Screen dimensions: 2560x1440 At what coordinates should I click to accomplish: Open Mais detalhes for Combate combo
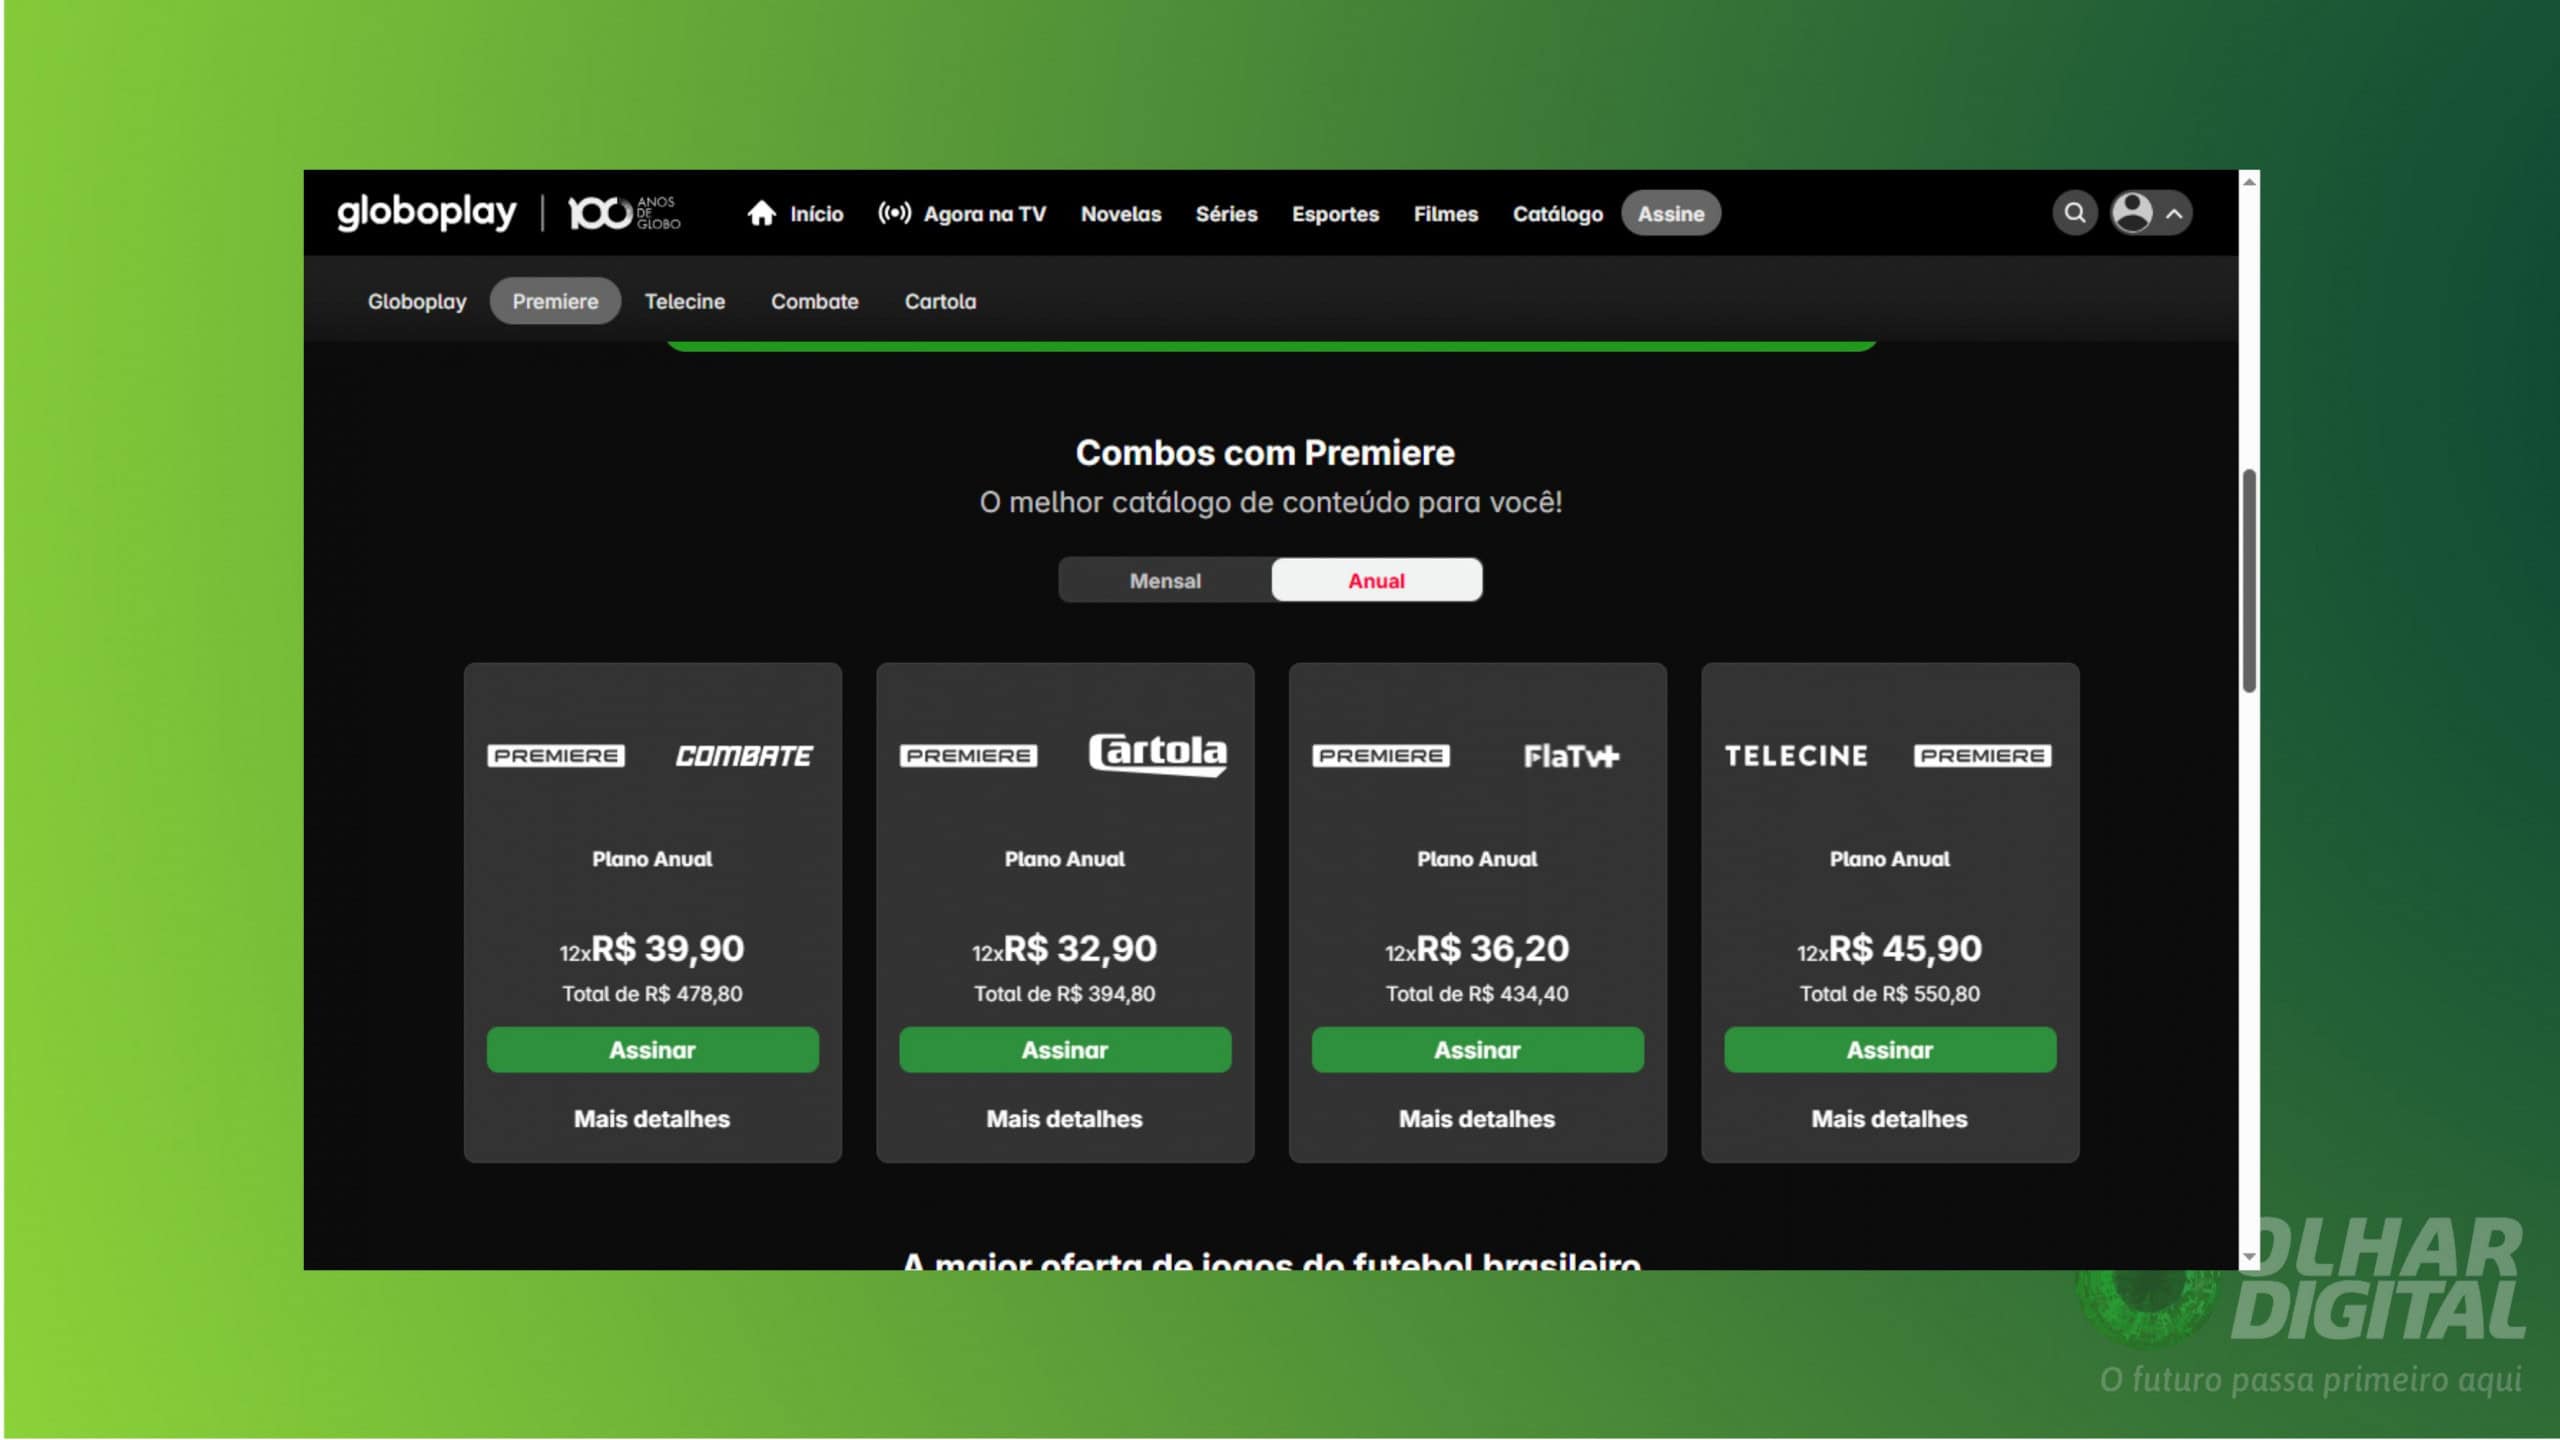pos(652,1119)
